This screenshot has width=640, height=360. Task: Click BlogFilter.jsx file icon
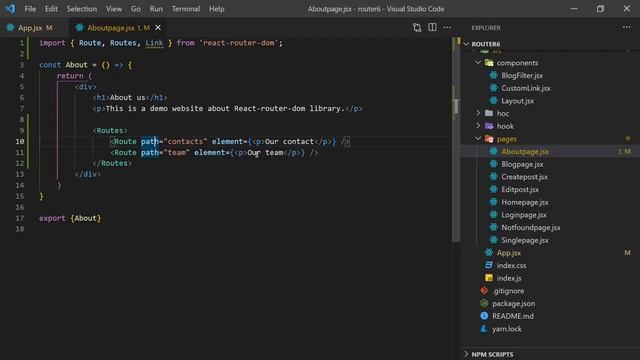(493, 75)
